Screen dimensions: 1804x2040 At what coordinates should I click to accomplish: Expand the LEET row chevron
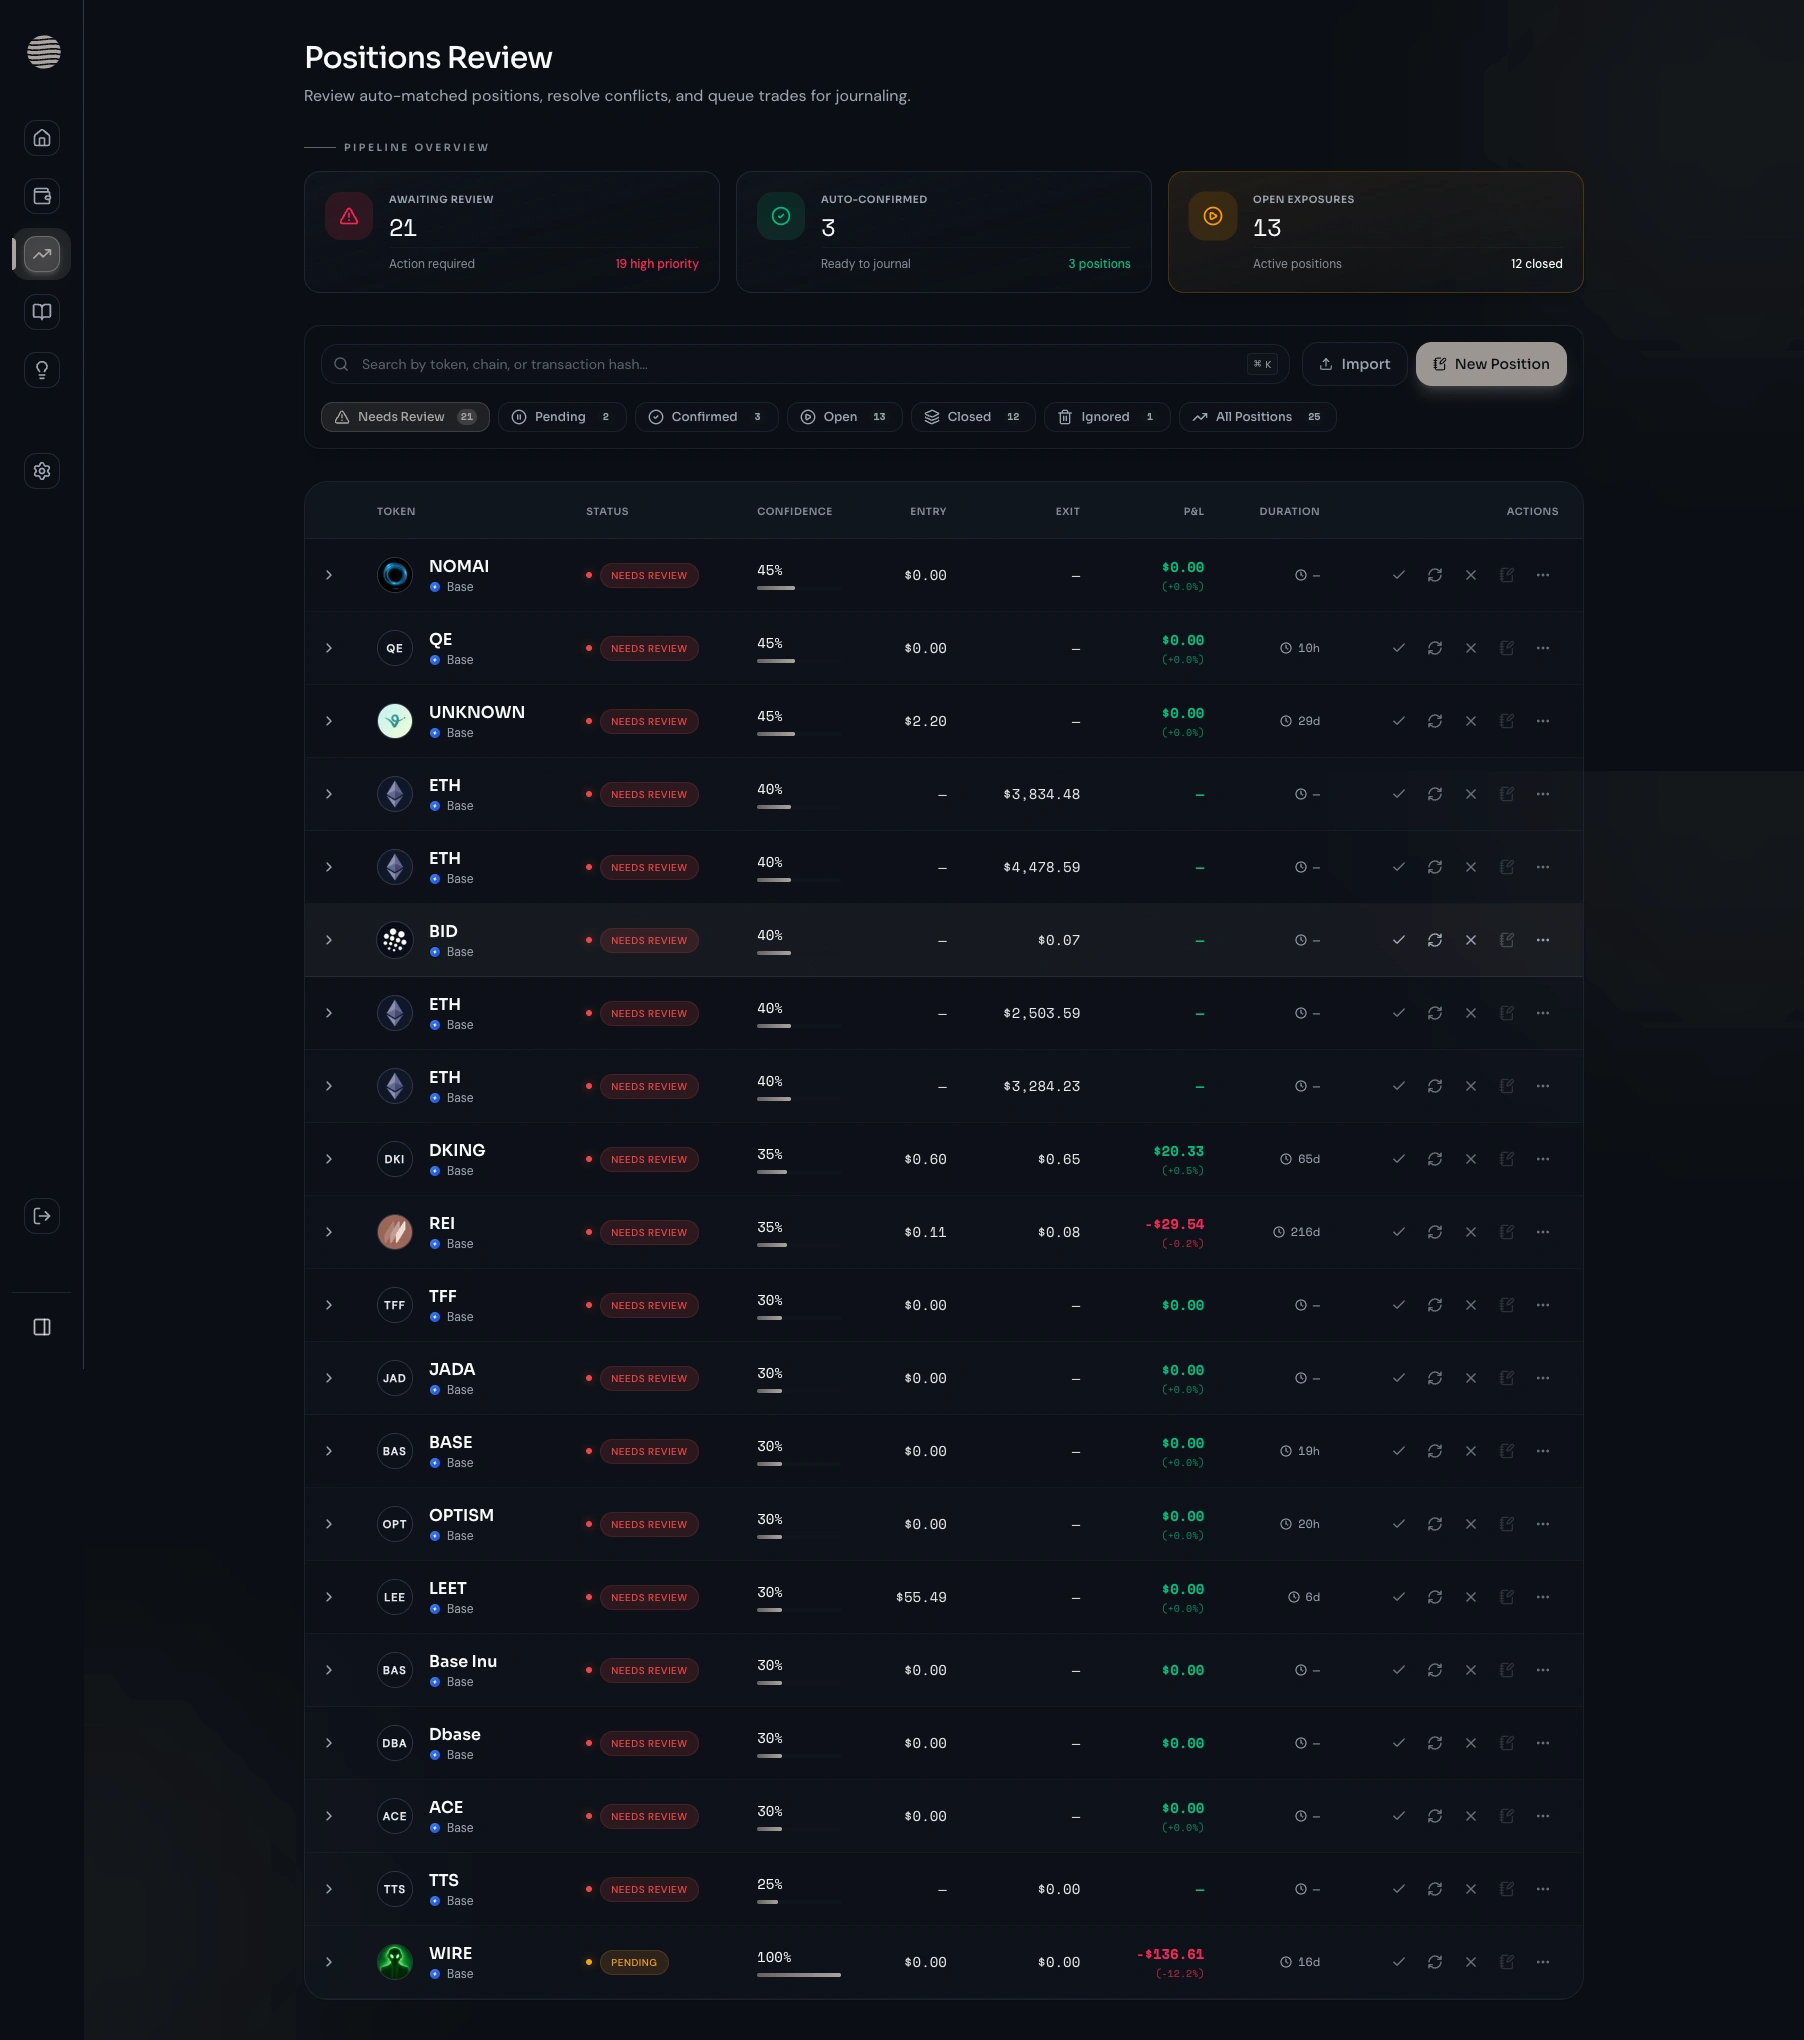328,1597
